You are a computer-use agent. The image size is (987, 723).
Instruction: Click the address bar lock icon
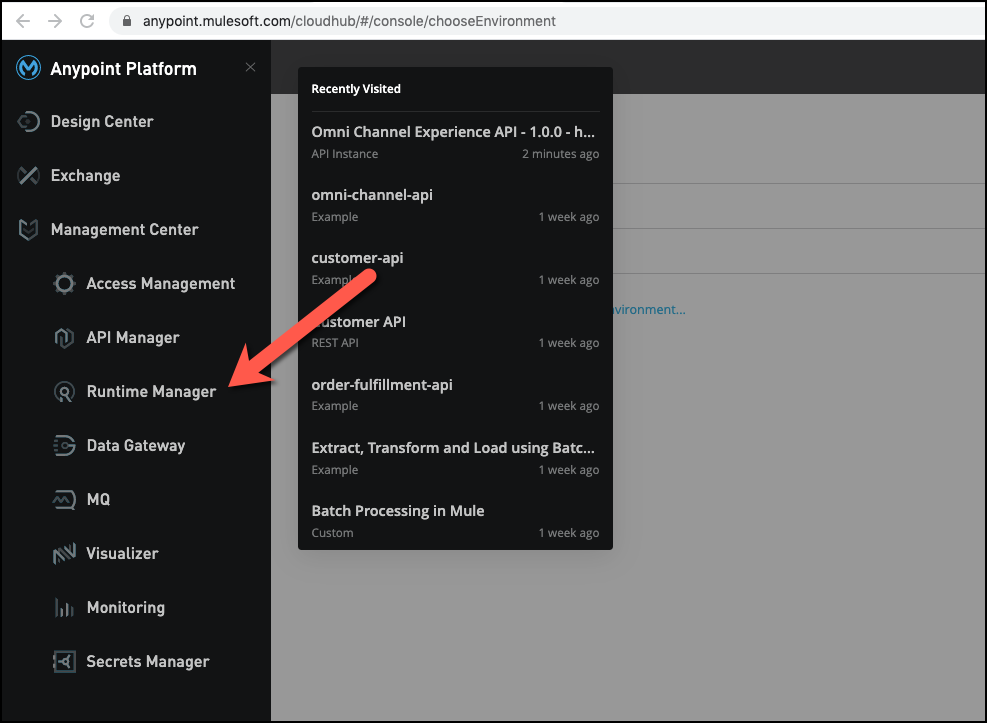pyautogui.click(x=127, y=21)
